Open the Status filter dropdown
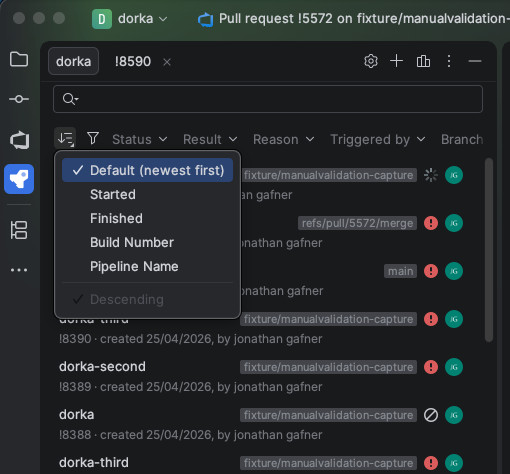The height and width of the screenshot is (474, 510). coord(140,139)
